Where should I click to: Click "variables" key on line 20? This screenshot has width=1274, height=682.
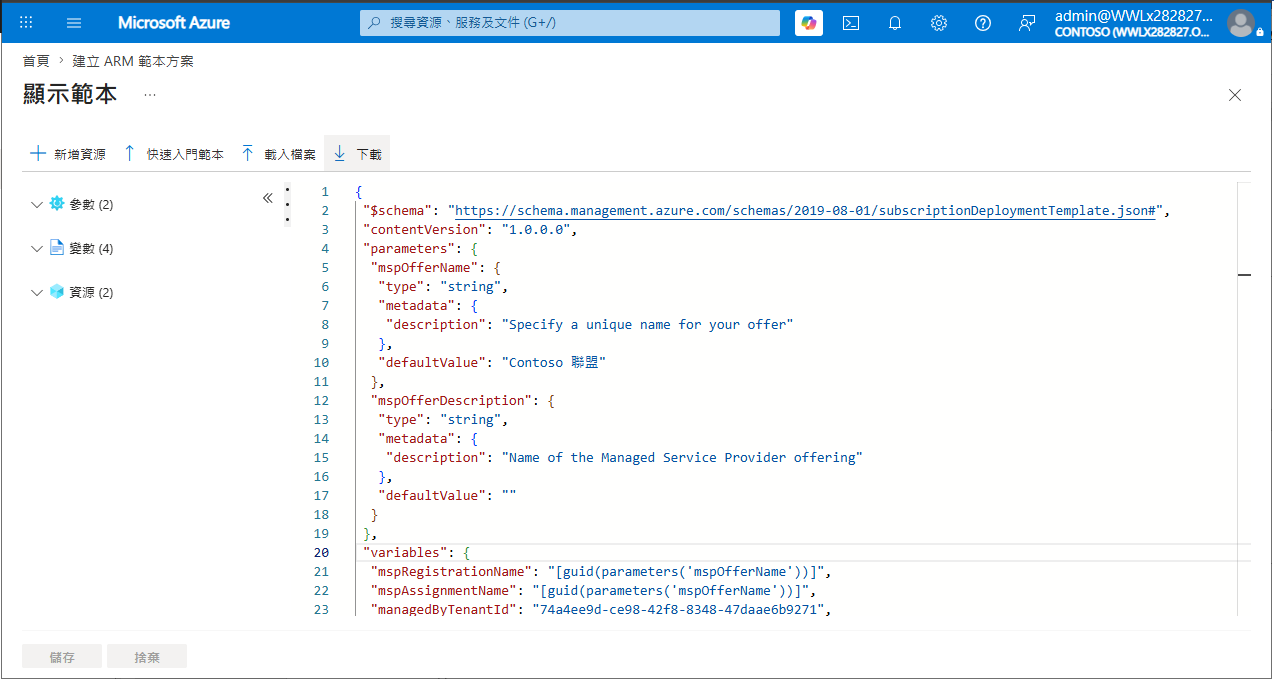(404, 553)
